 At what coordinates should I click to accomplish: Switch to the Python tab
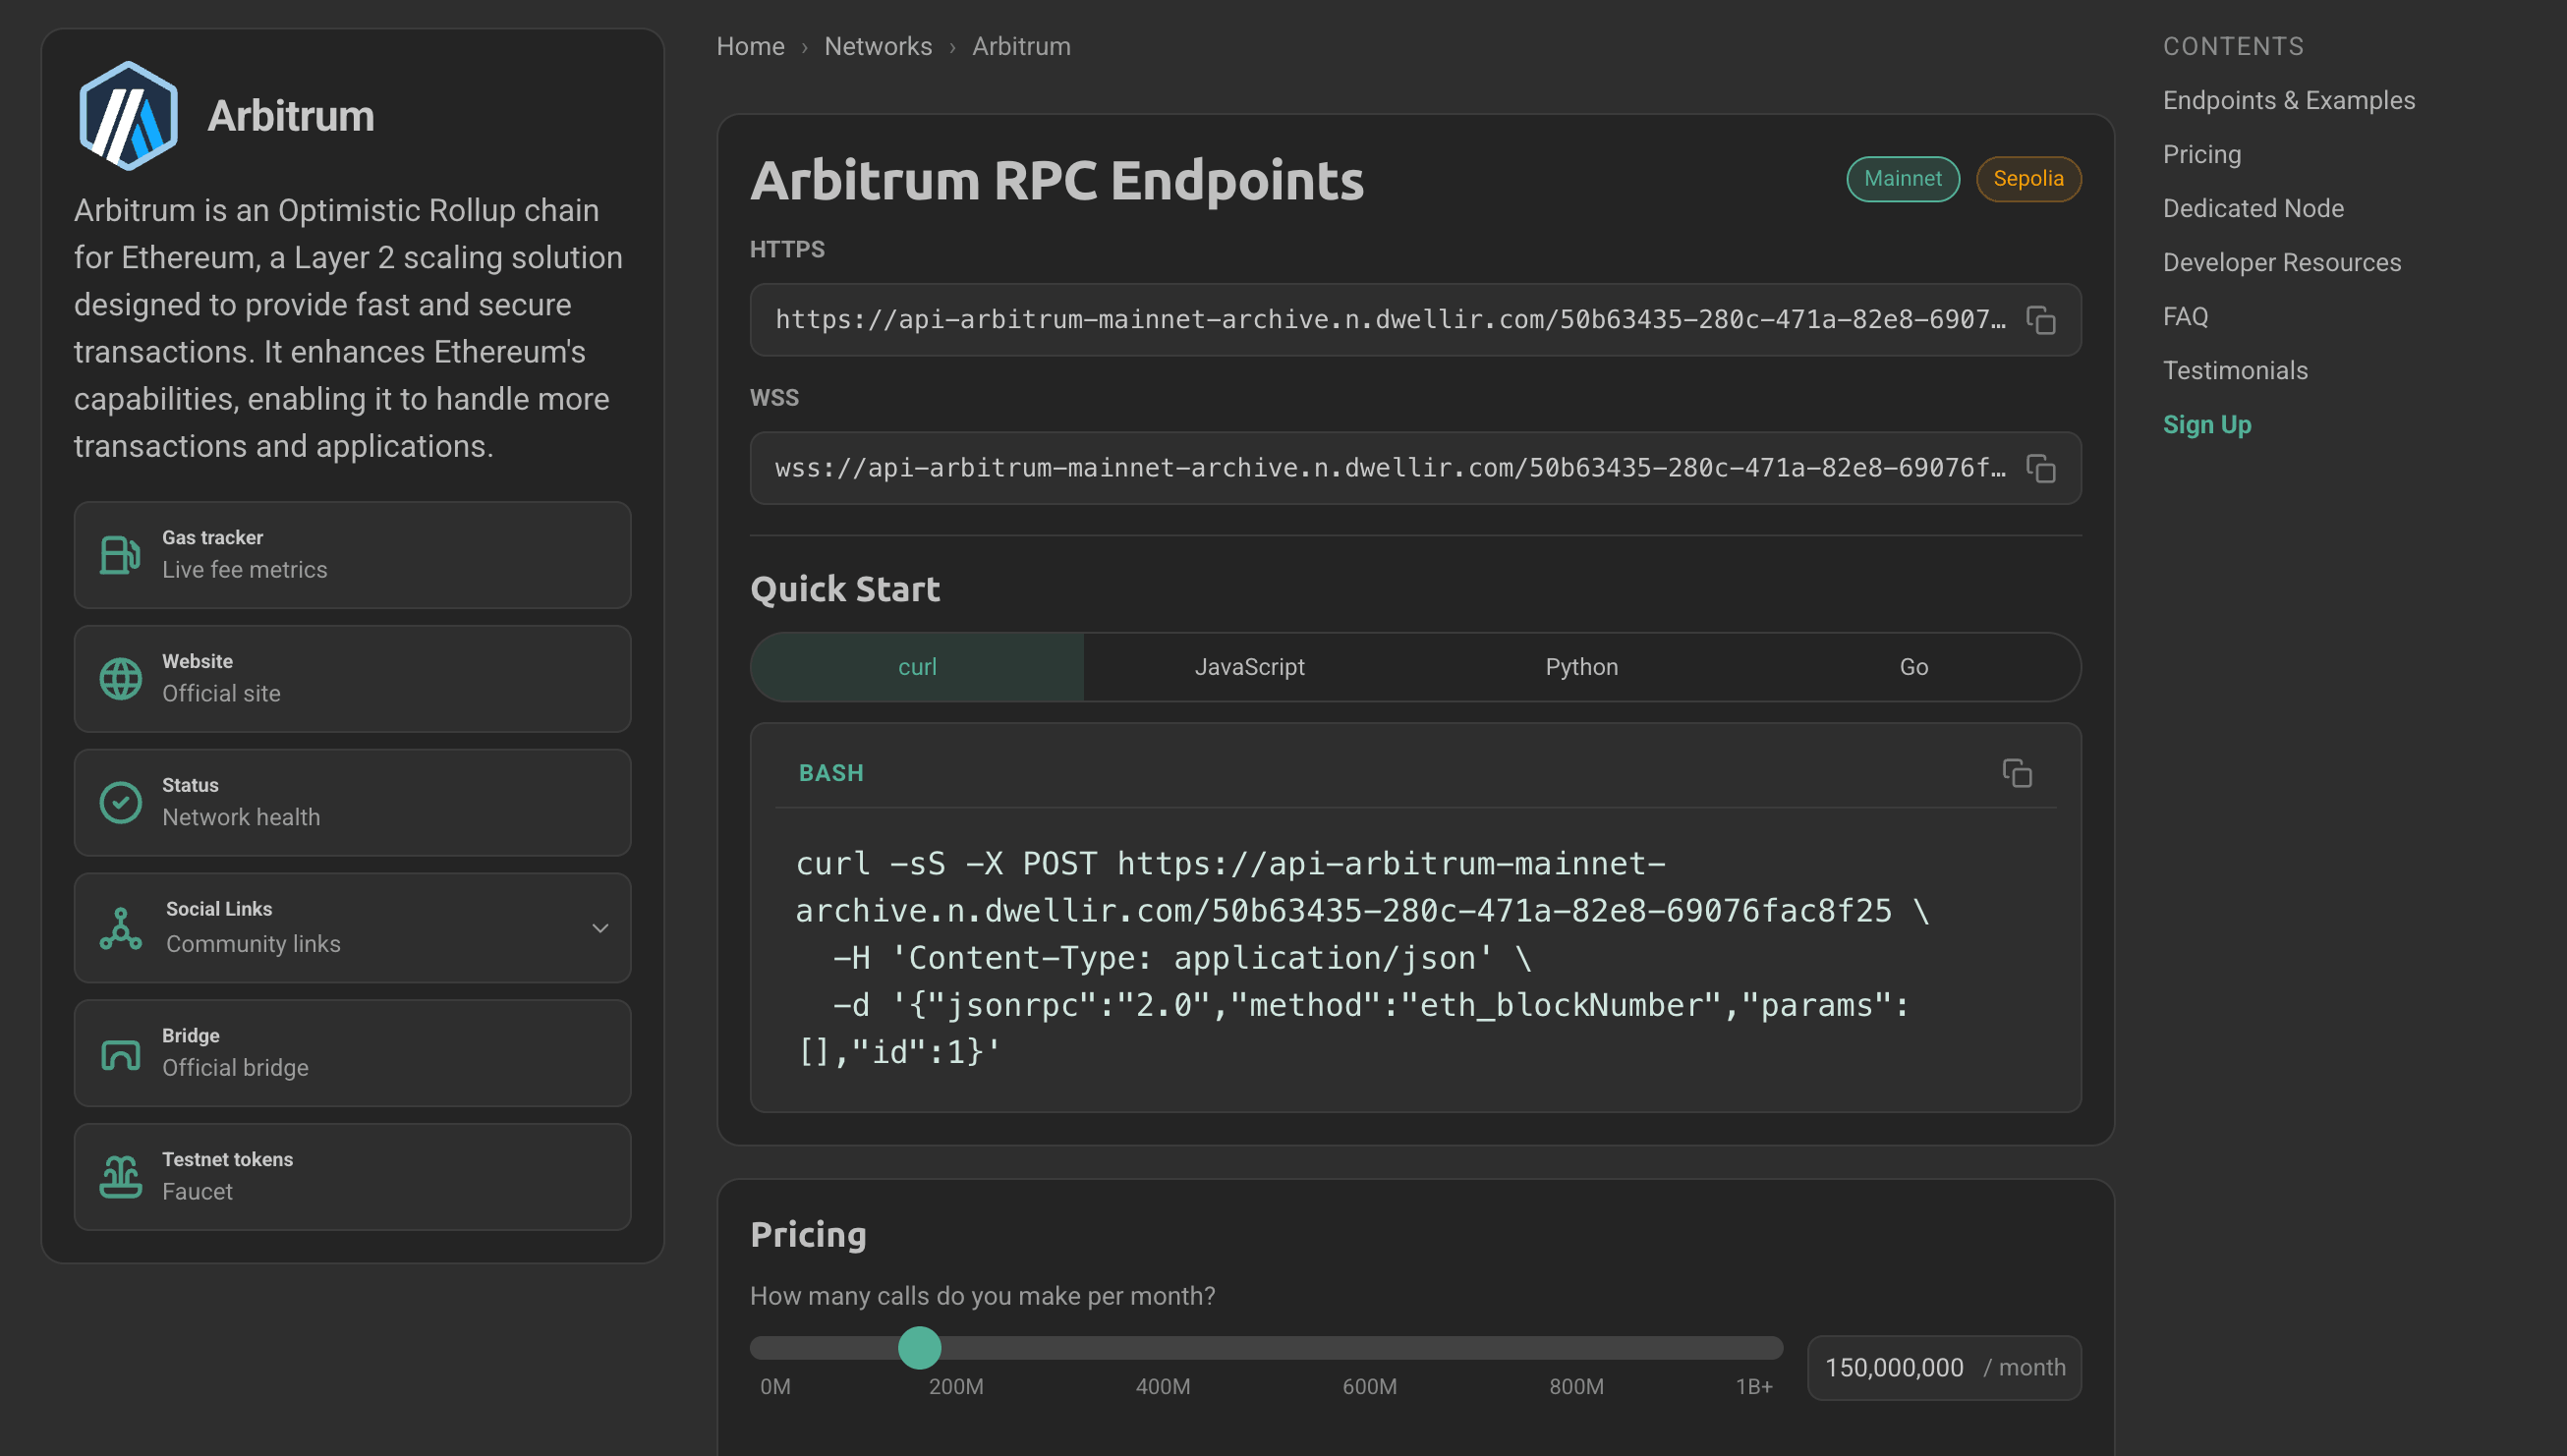(1581, 666)
